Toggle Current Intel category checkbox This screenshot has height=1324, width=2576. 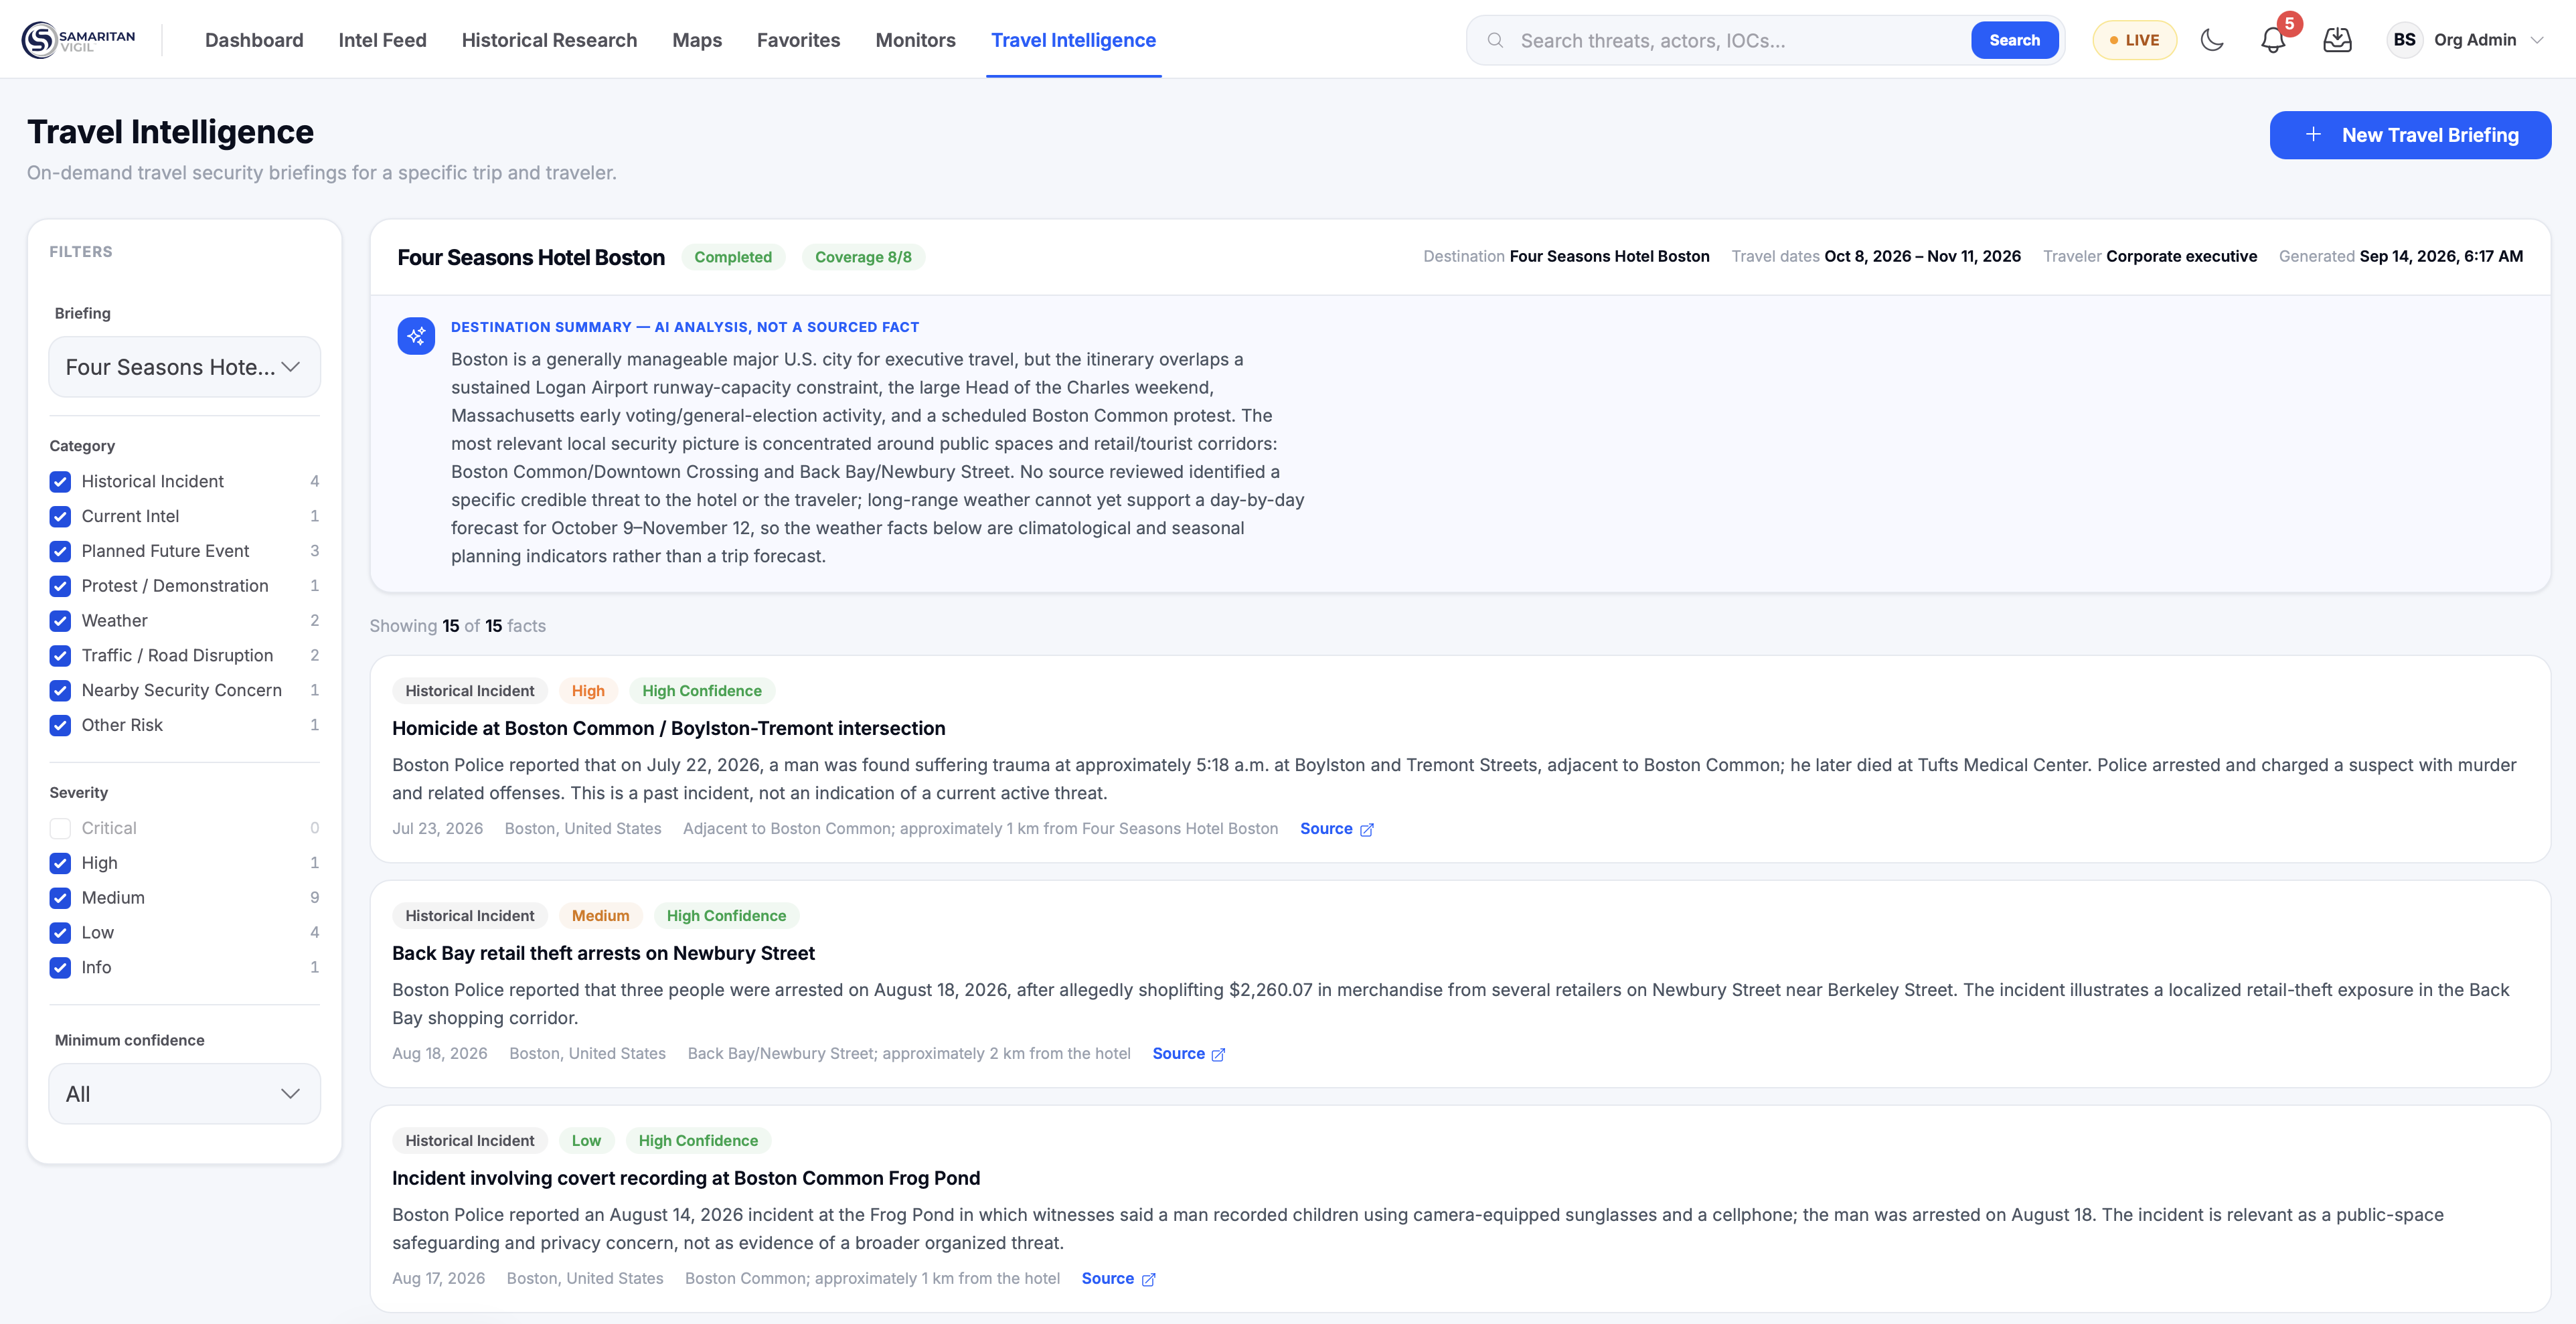[x=60, y=517]
